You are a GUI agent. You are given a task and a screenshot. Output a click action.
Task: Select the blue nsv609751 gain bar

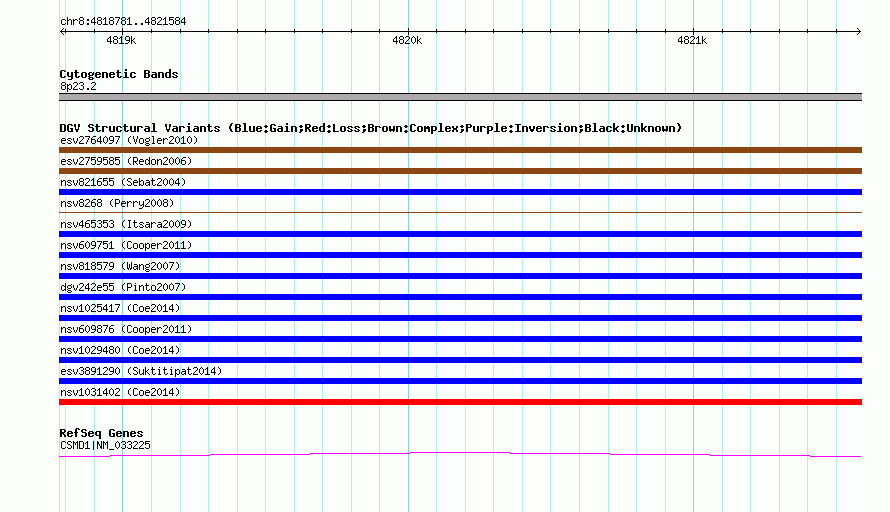click(x=460, y=255)
